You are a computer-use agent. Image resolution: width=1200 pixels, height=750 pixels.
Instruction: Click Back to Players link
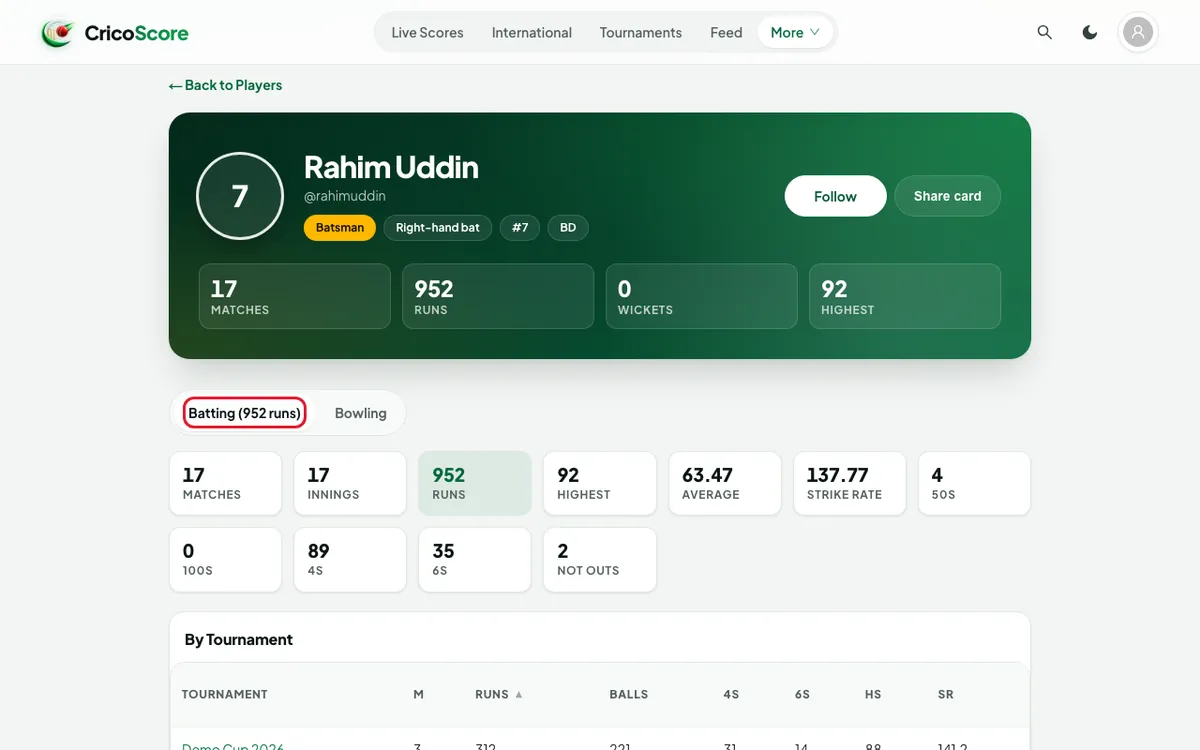(226, 85)
